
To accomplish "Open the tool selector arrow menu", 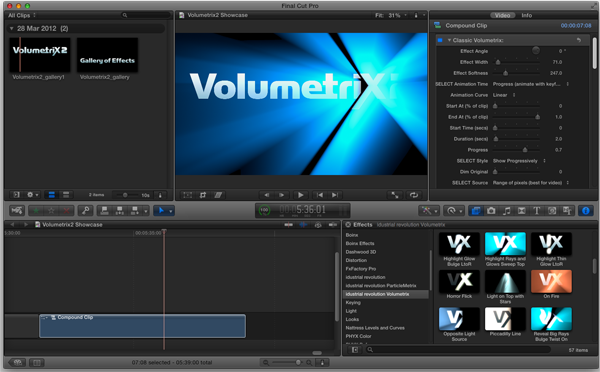I will point(164,210).
